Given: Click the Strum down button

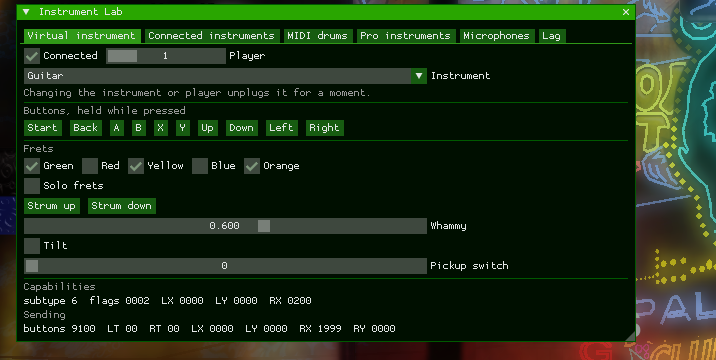Looking at the screenshot, I should coord(121,206).
